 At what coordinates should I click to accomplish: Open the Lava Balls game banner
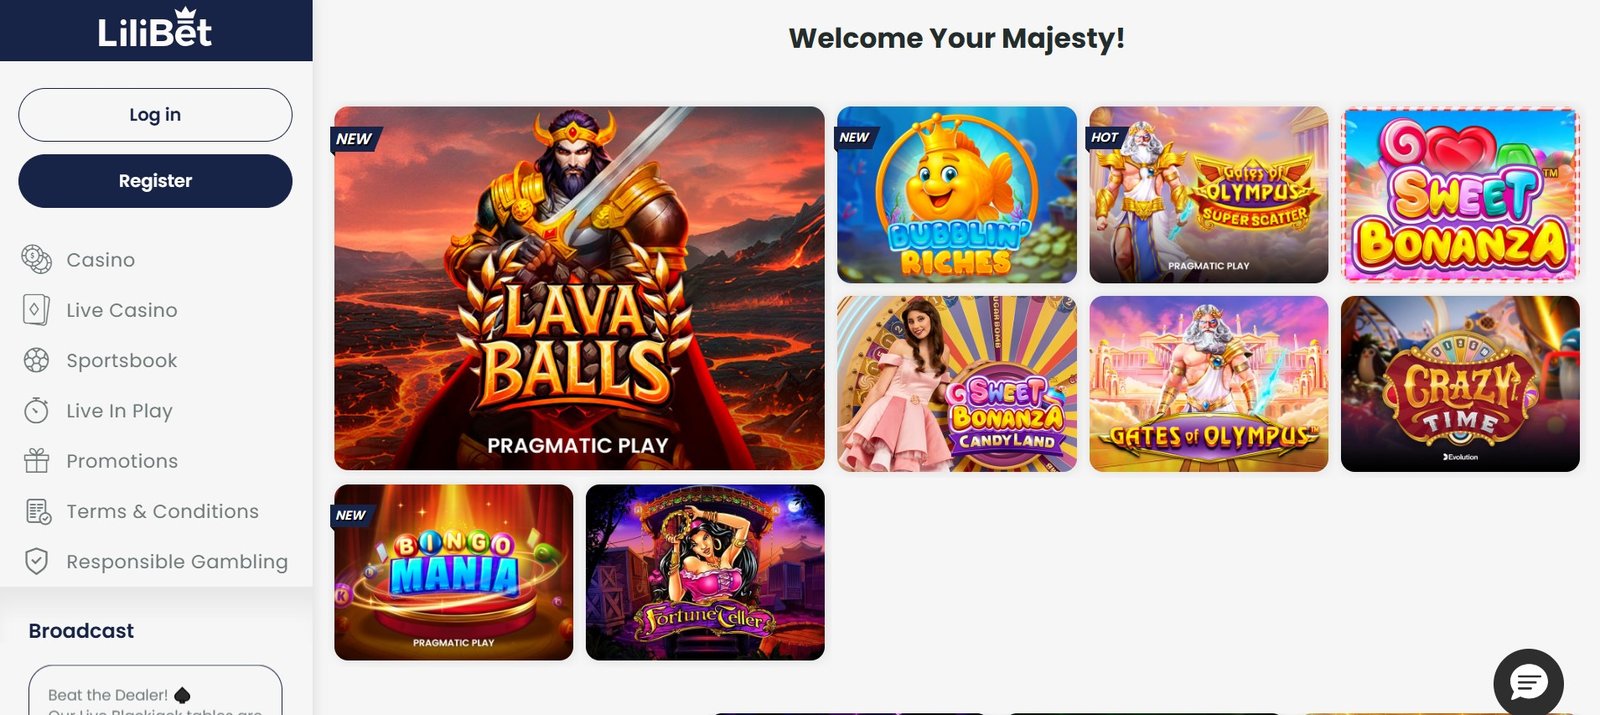[x=579, y=288]
